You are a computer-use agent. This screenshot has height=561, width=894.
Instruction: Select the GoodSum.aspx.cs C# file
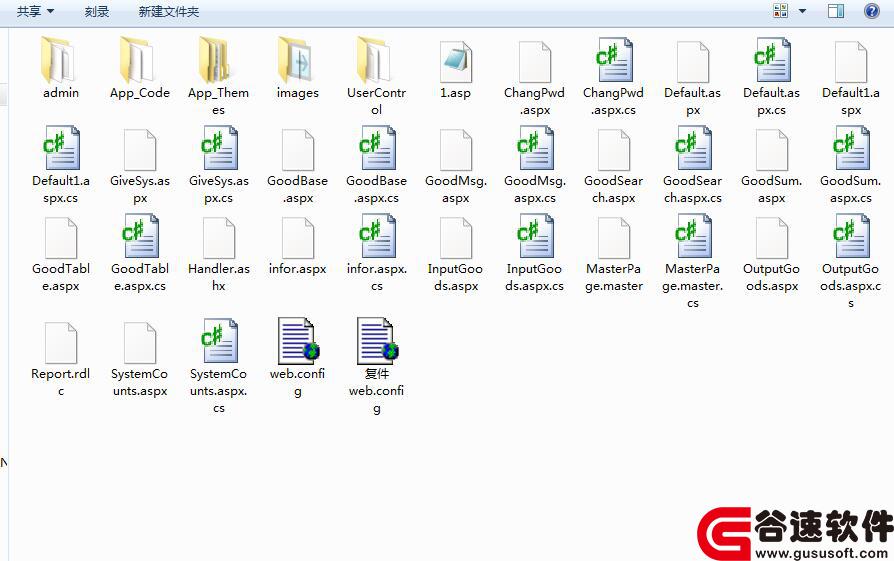click(851, 148)
